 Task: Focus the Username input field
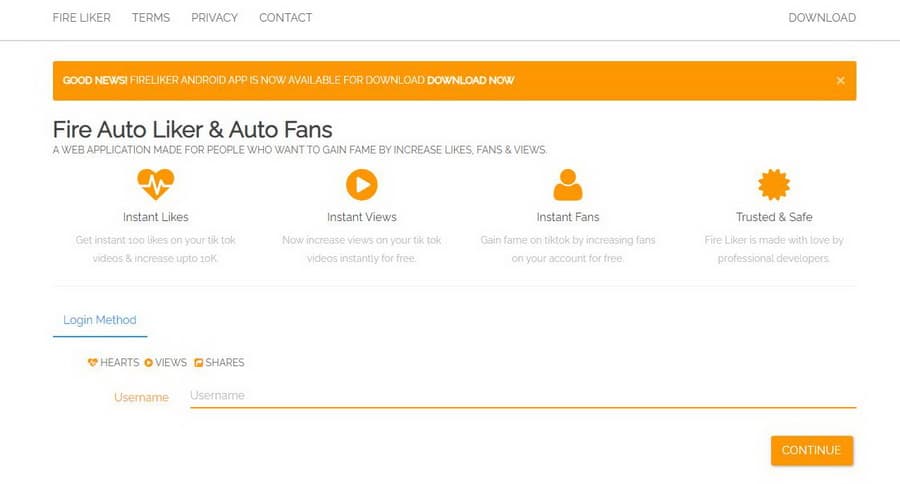coord(523,396)
